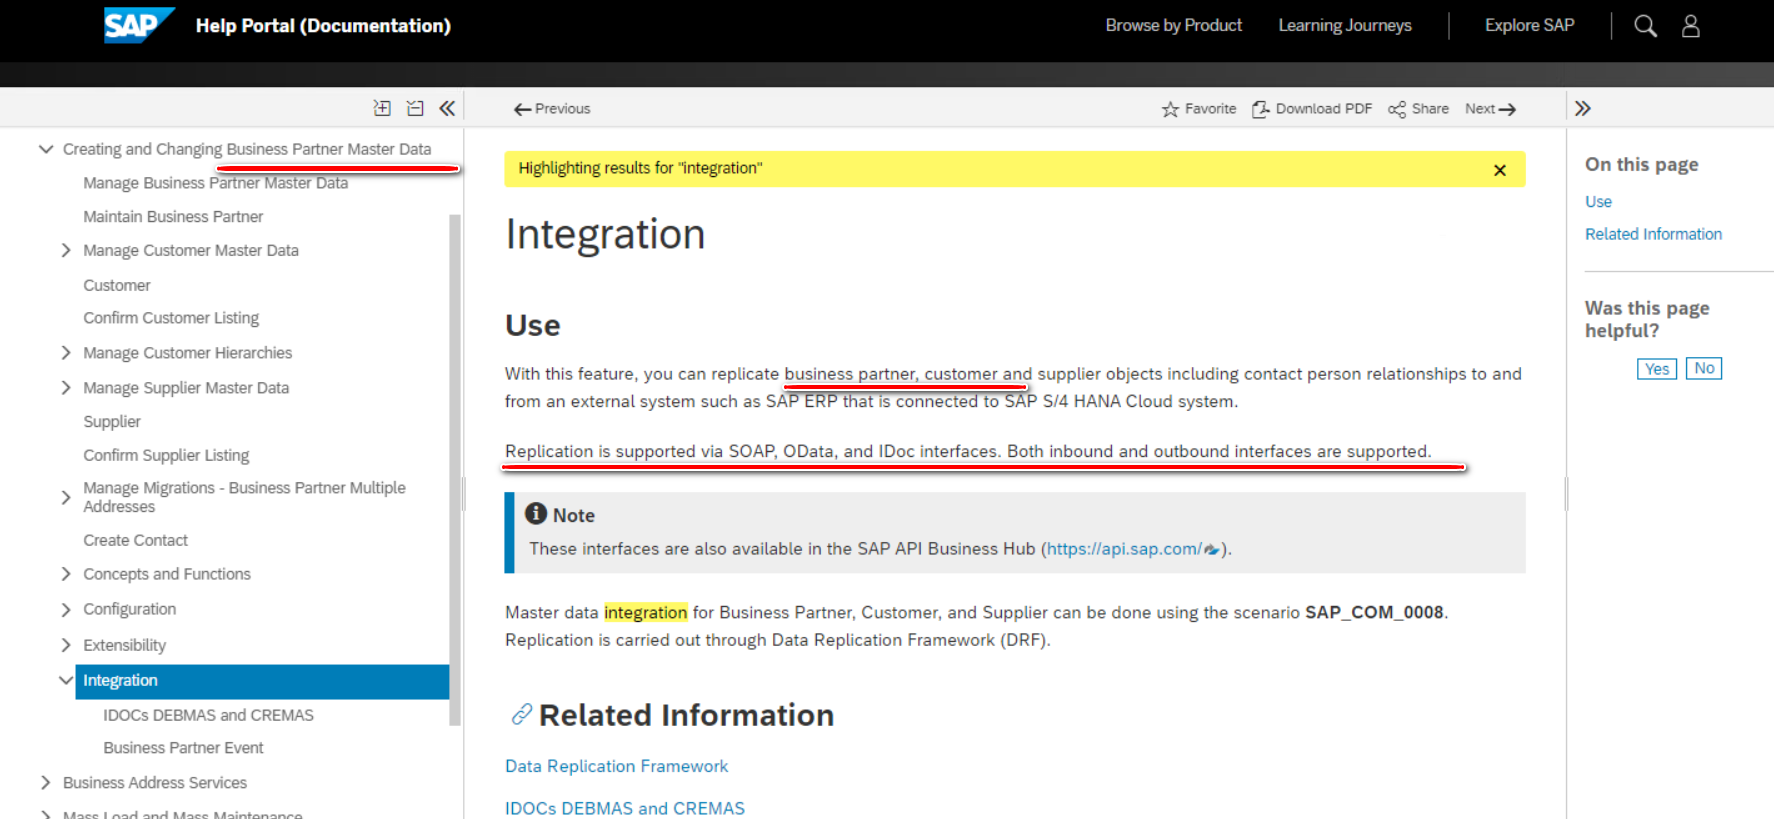
Task: Go to the Previous page
Action: tap(552, 109)
